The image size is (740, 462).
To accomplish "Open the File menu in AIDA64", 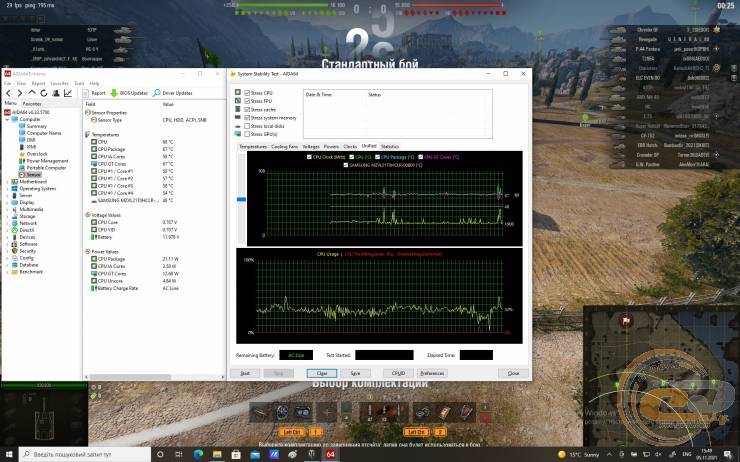I will click(8, 83).
